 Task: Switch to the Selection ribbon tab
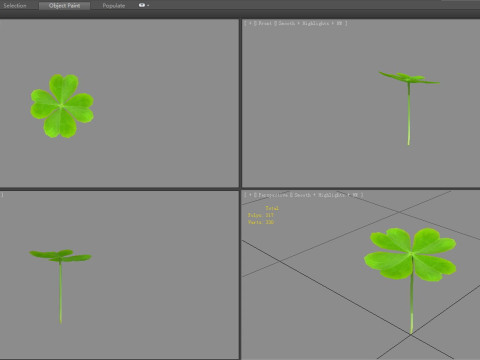click(x=15, y=6)
